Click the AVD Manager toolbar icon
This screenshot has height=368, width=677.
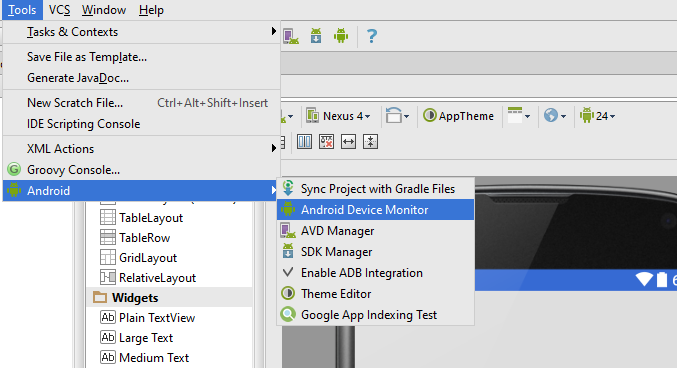(291, 36)
